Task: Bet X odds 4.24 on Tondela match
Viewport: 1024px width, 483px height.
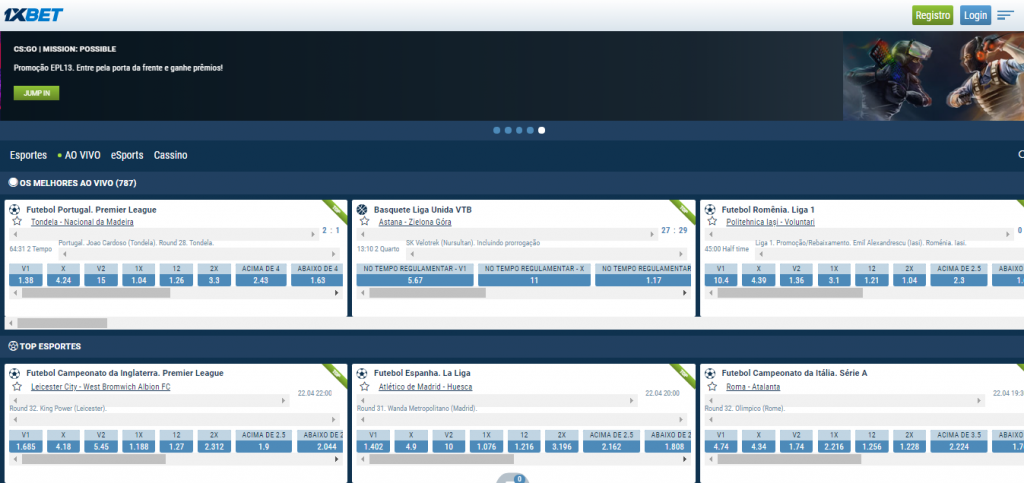Action: (x=63, y=280)
